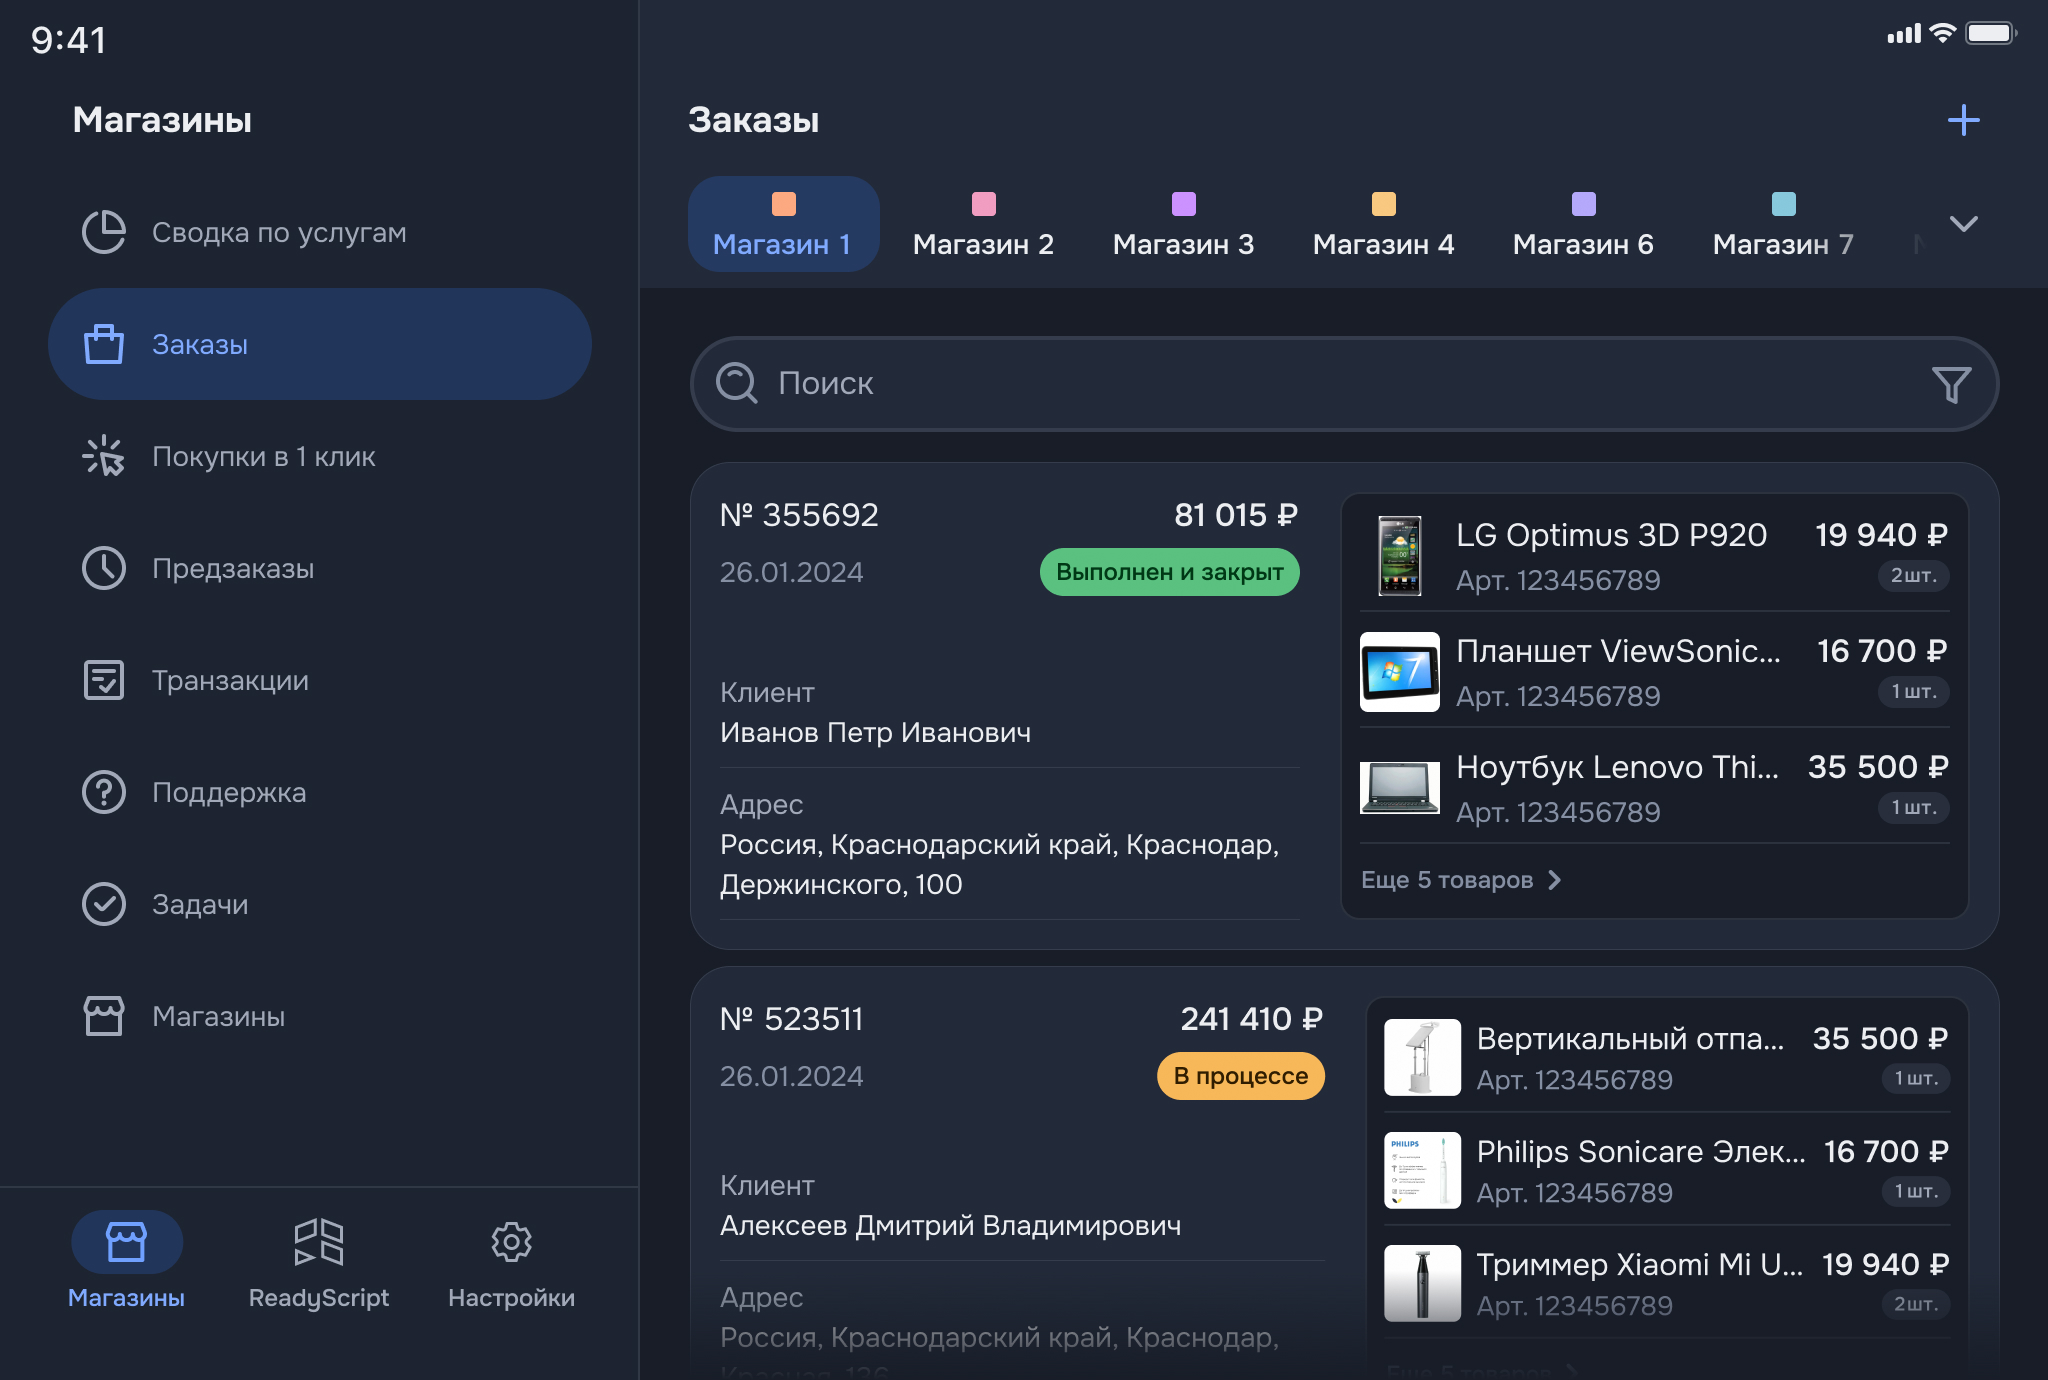2048x1380 pixels.
Task: Click the teal Магазин 7 color square
Action: click(1784, 204)
